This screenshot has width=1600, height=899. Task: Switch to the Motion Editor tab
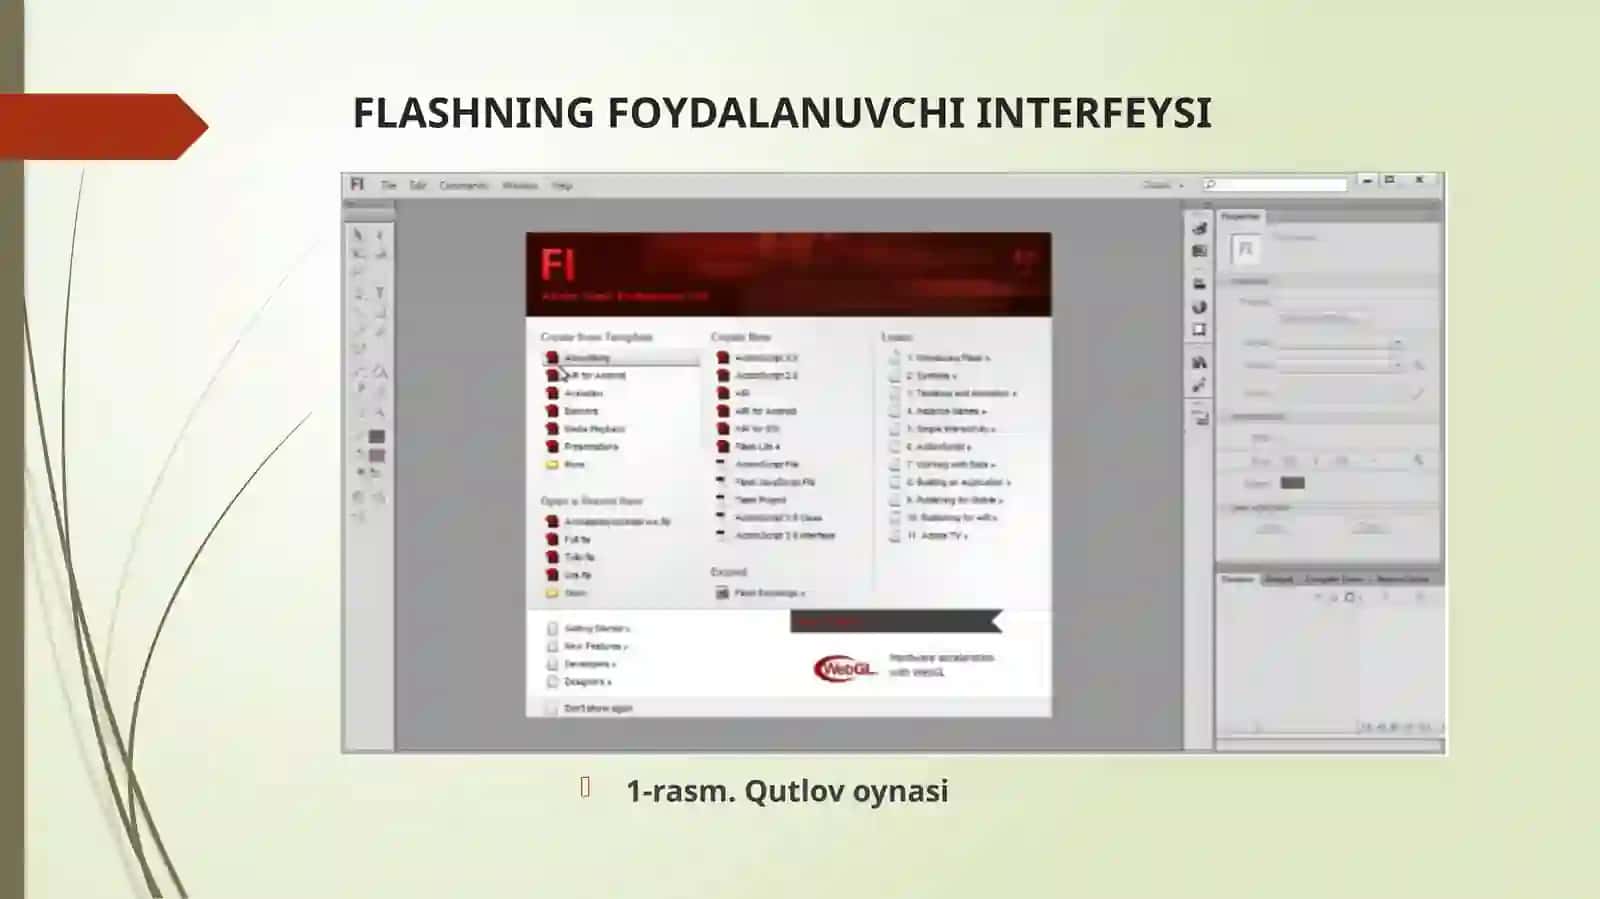click(1403, 580)
